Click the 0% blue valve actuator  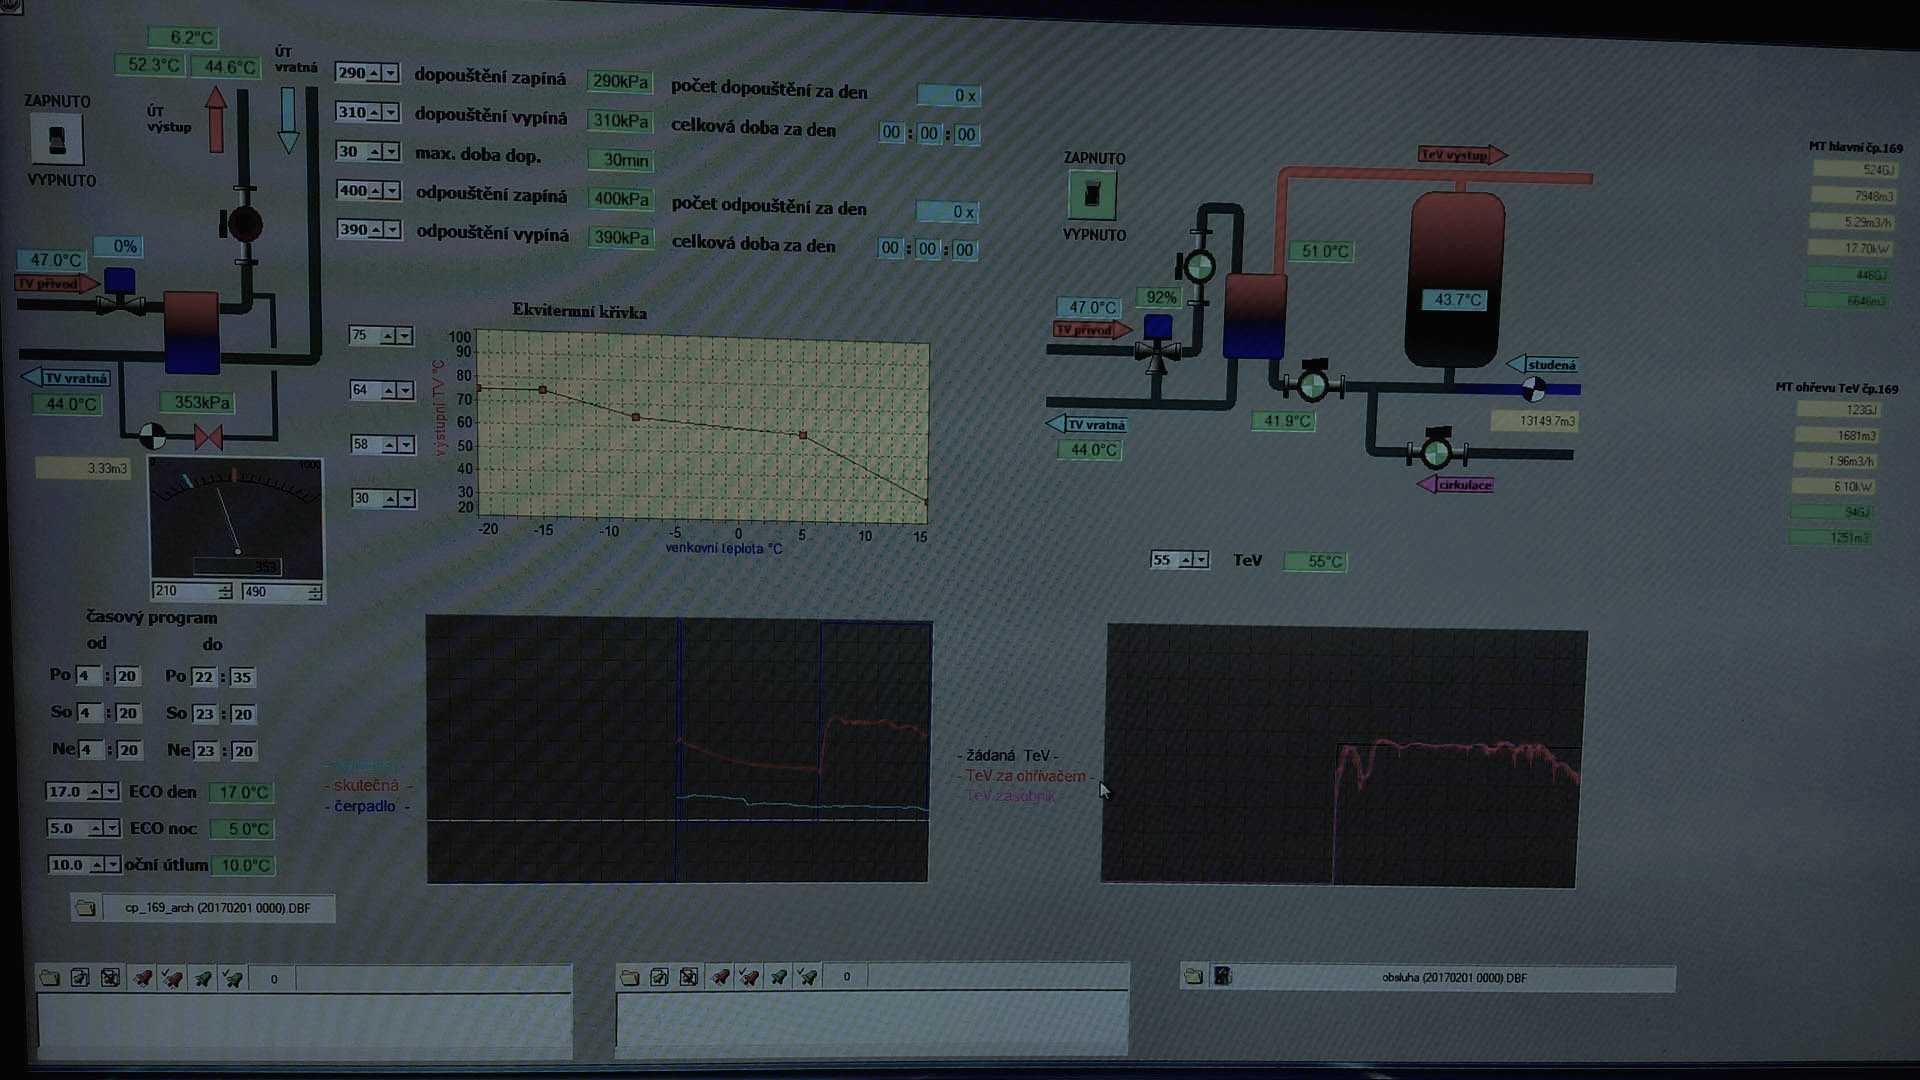(x=120, y=281)
